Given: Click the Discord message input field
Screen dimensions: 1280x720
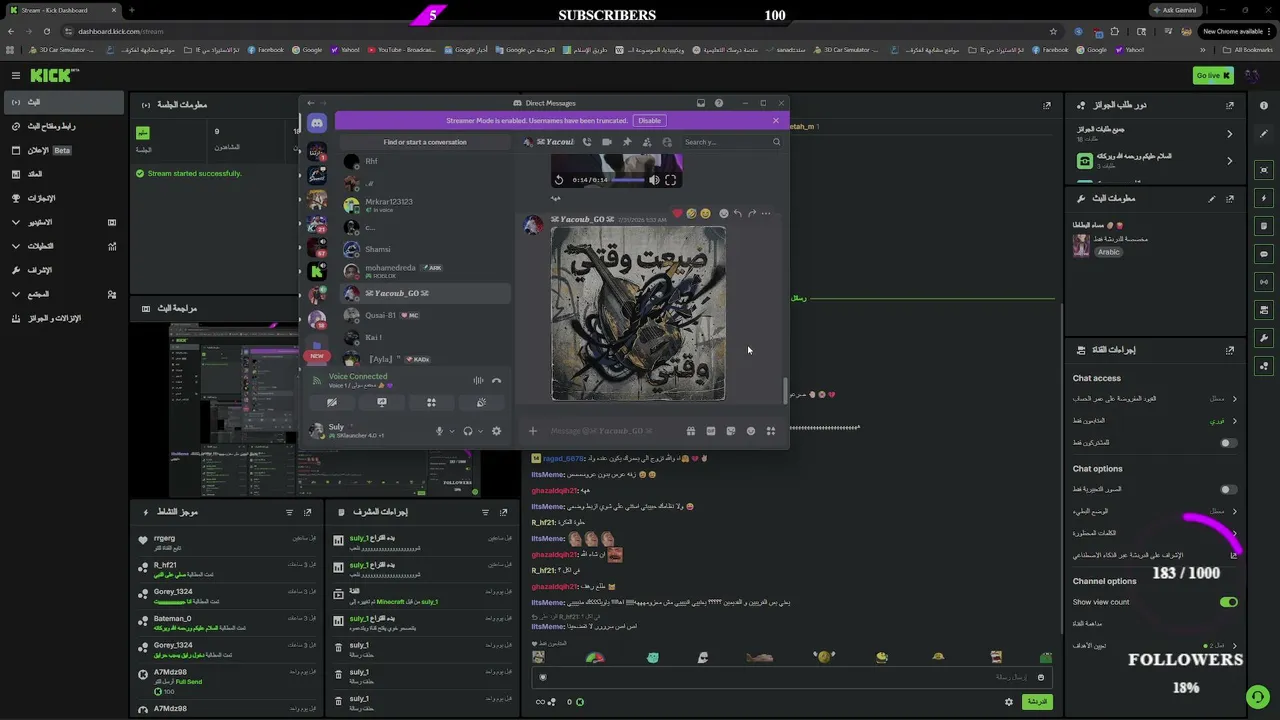Looking at the screenshot, I should click(612, 431).
